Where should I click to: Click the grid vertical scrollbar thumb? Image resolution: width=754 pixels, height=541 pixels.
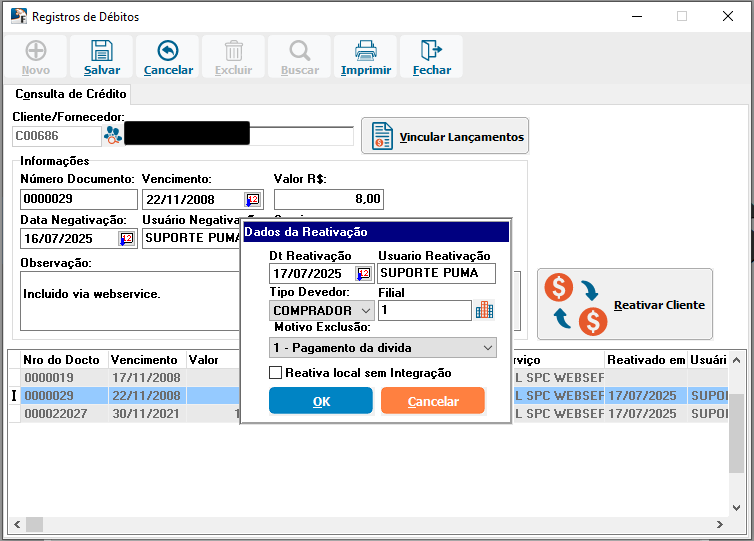point(736,433)
